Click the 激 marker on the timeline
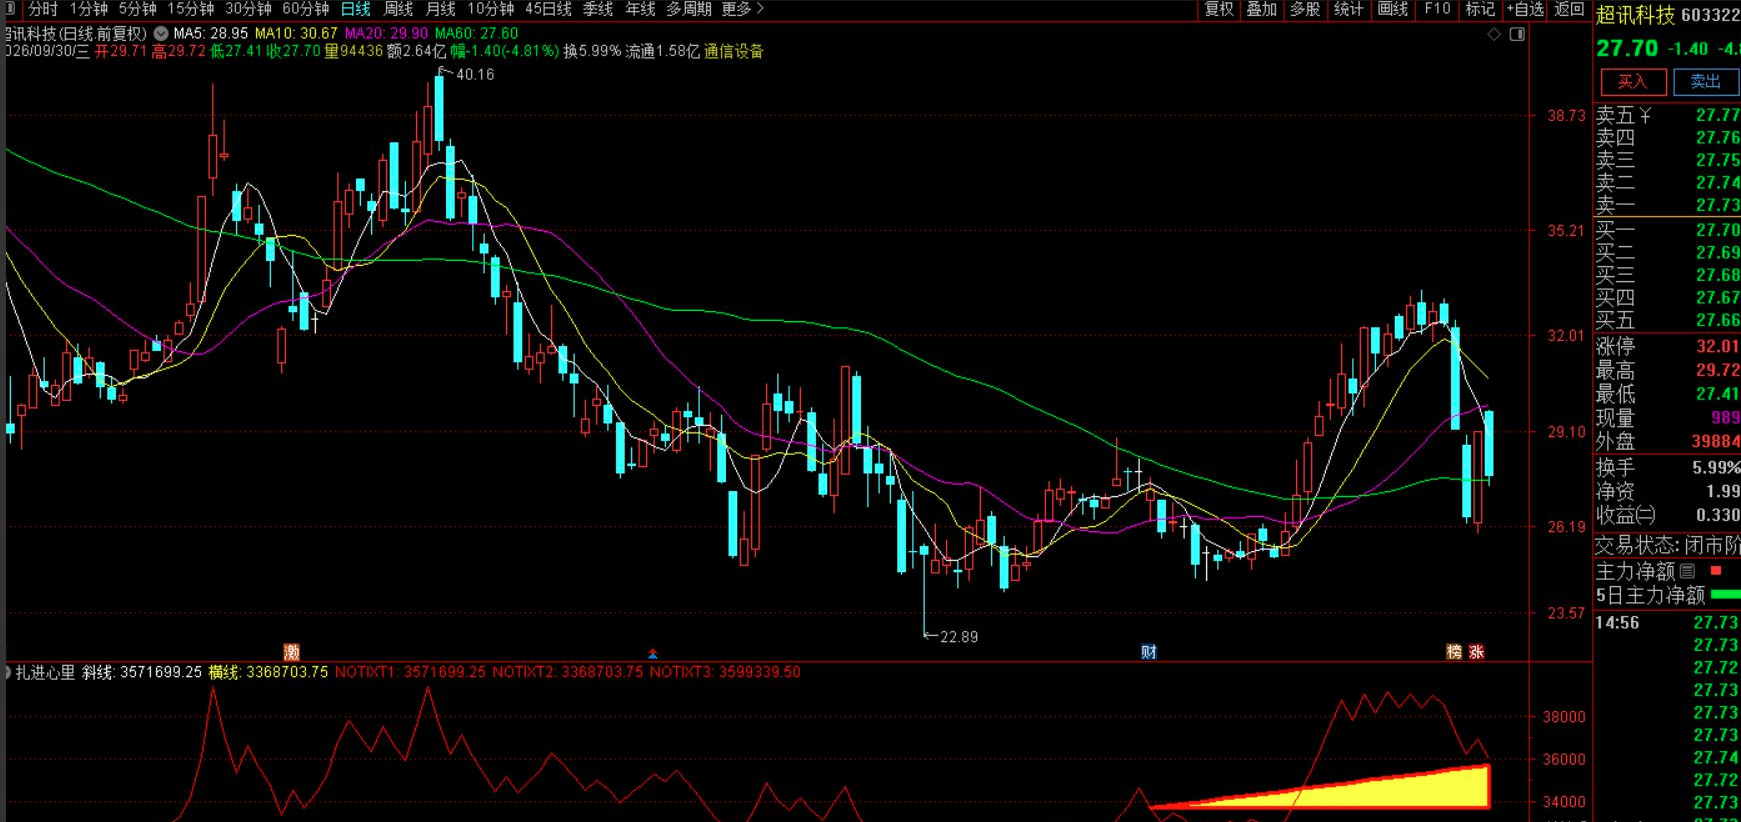 291,652
